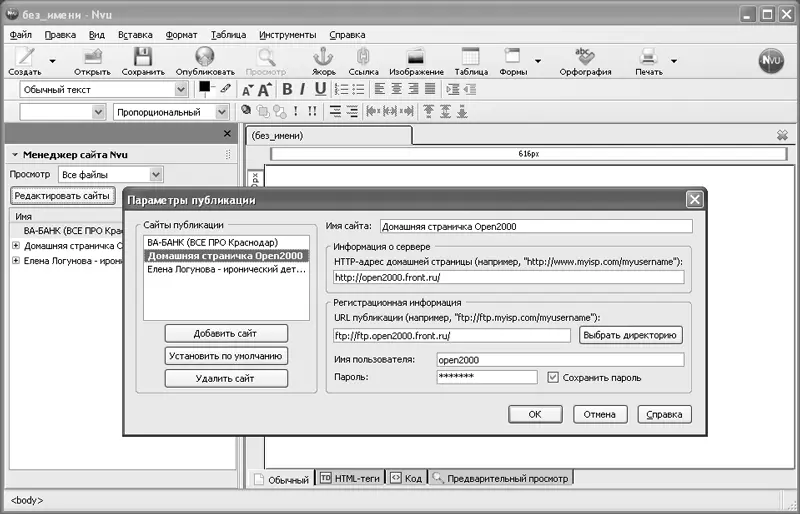Select Елена Логунова site in publication list

226,269
